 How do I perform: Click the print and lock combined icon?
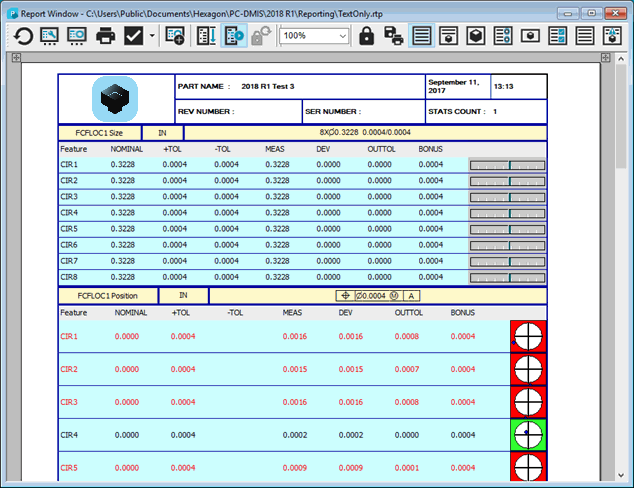point(394,36)
